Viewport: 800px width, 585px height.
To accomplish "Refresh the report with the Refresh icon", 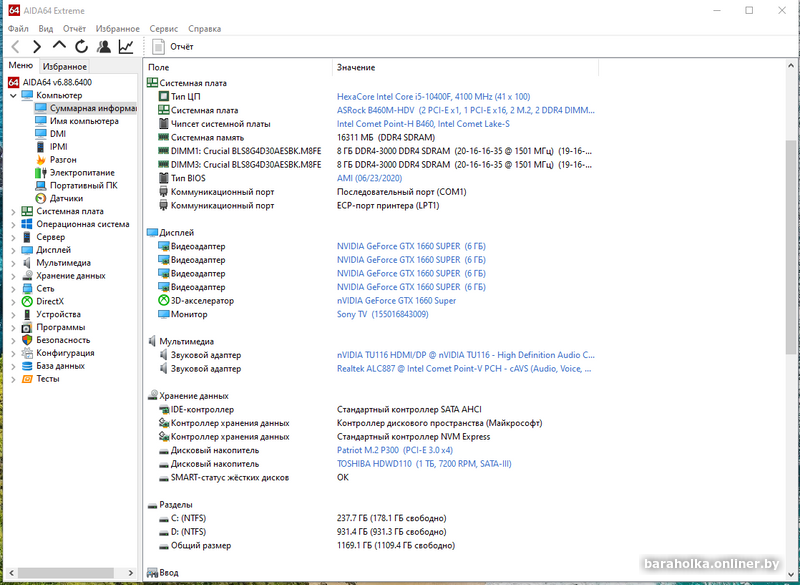I will click(x=82, y=47).
